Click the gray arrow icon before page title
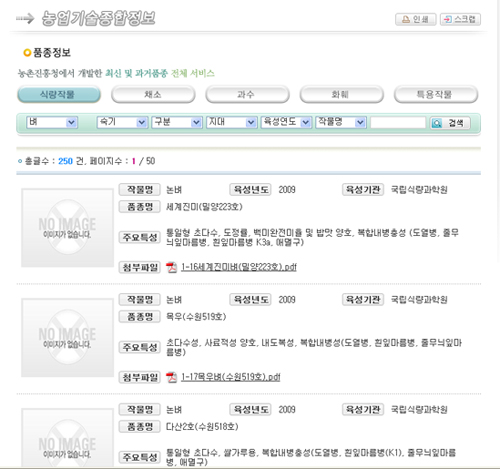Image resolution: width=500 pixels, height=469 pixels. click(x=25, y=19)
